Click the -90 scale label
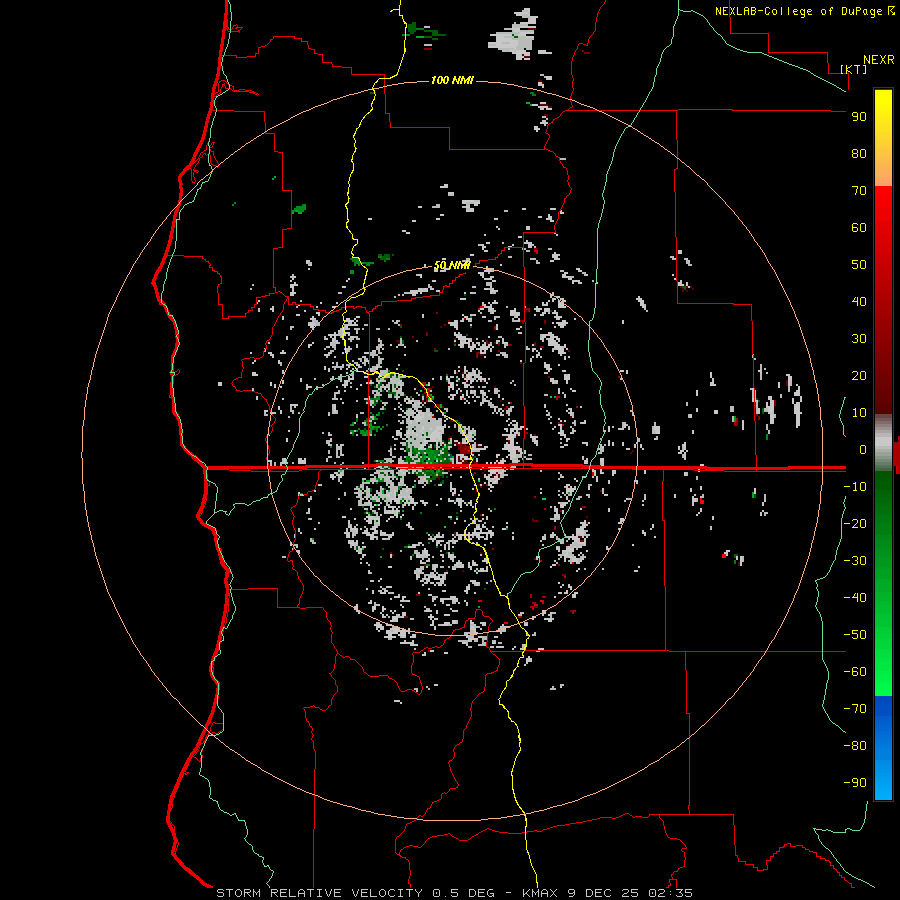 point(855,783)
